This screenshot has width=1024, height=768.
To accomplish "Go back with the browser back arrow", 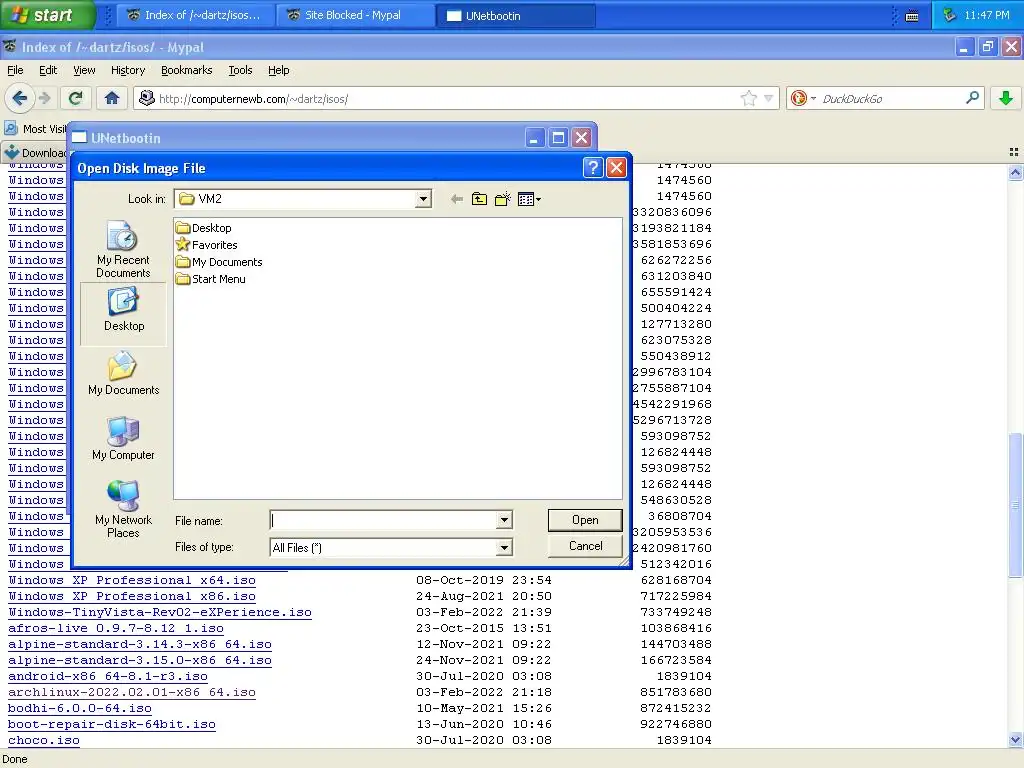I will [x=20, y=99].
